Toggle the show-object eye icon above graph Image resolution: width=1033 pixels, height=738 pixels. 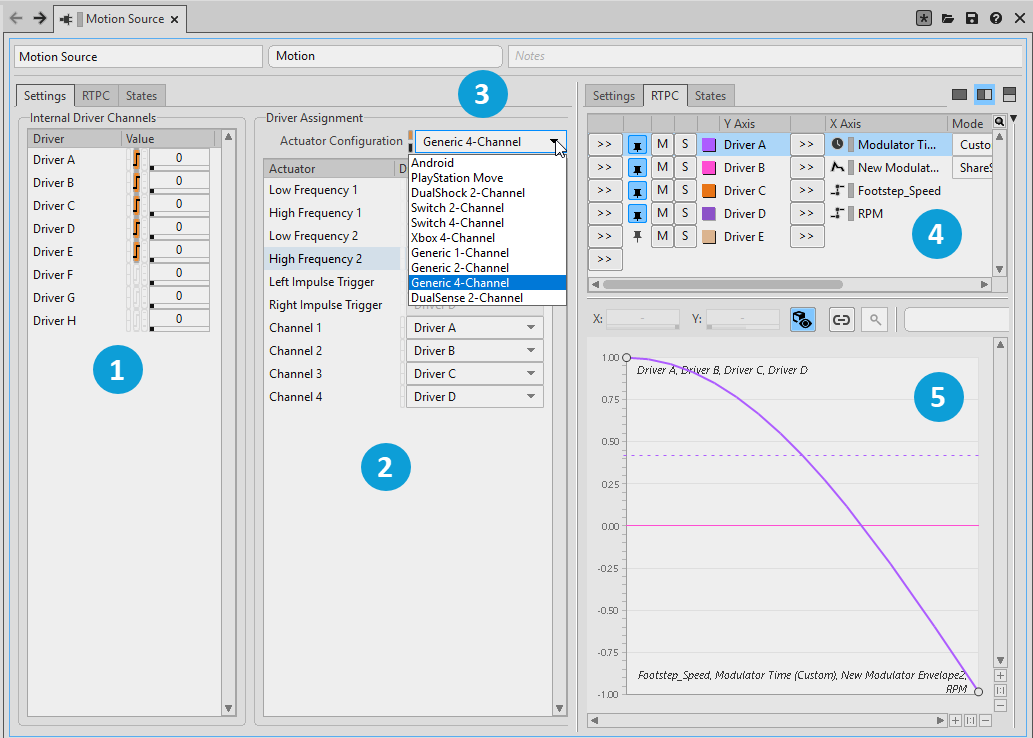[803, 319]
